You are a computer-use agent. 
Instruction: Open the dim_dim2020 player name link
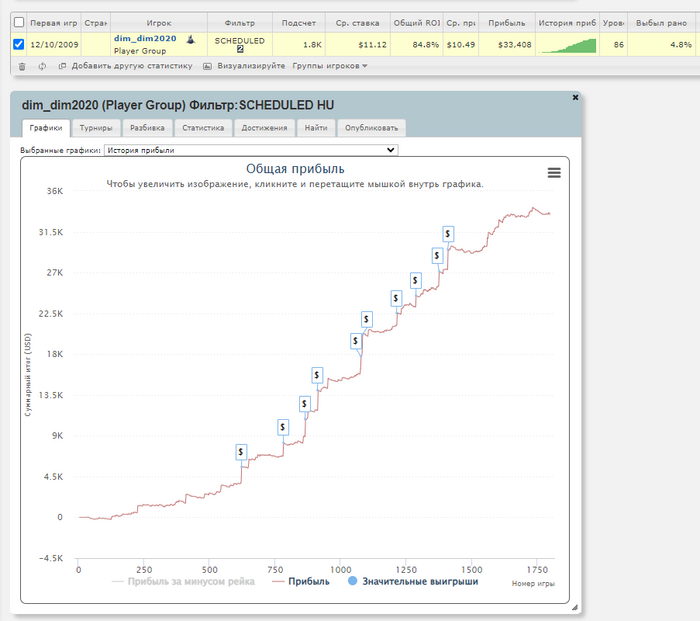(144, 38)
